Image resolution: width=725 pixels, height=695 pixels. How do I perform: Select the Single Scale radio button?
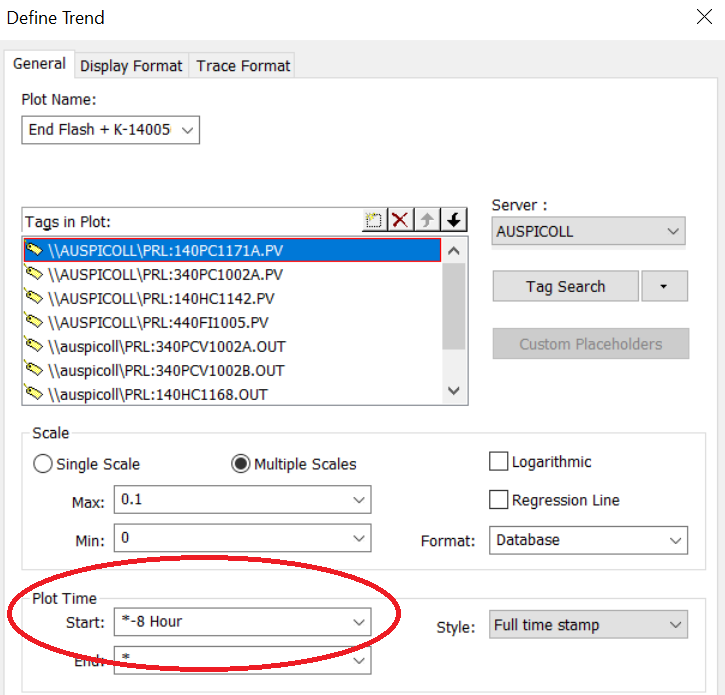[44, 464]
